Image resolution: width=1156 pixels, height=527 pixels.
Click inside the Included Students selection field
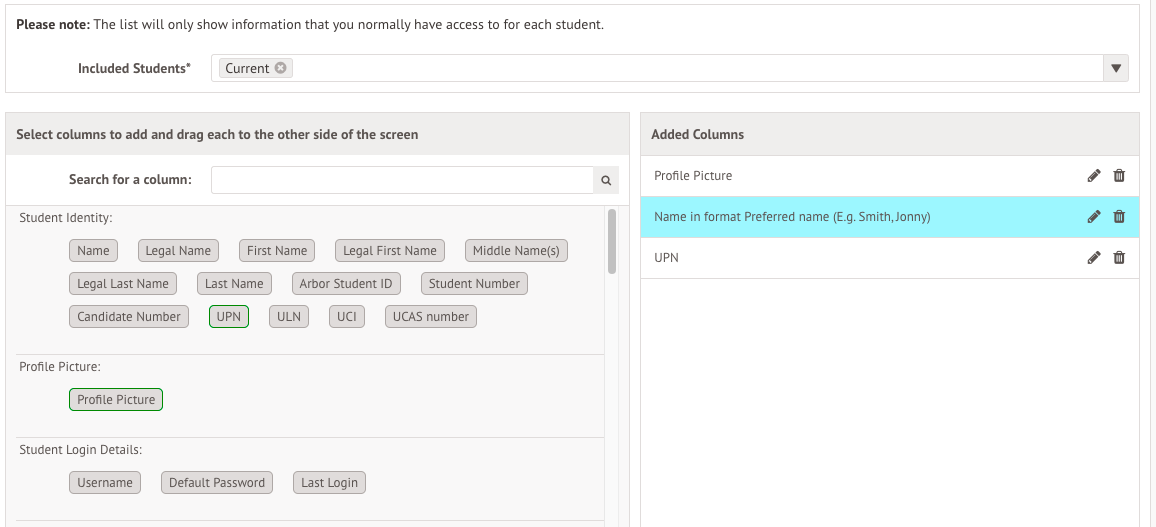click(690, 68)
